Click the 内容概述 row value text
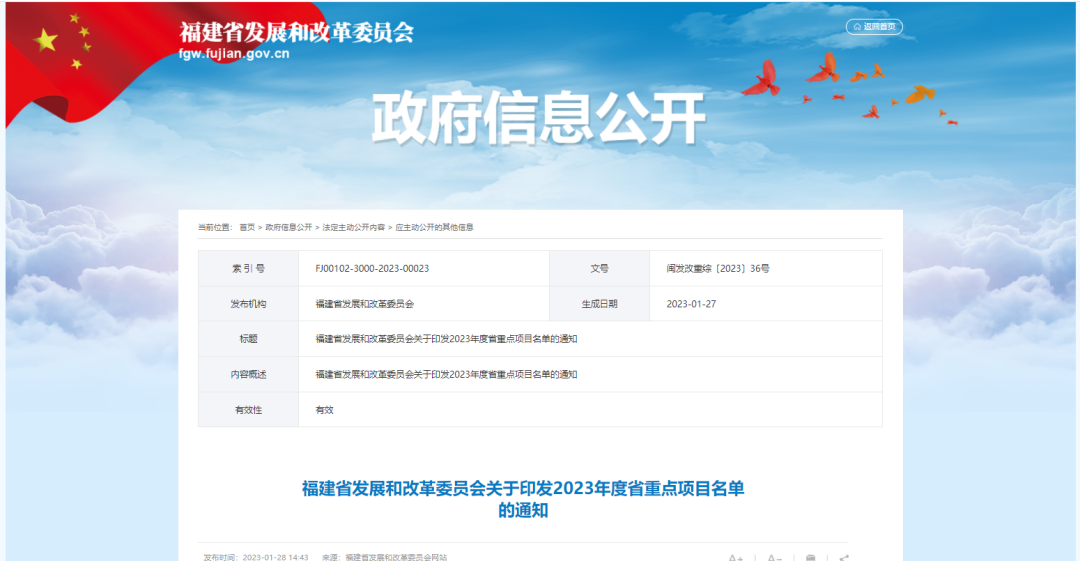 pos(446,375)
